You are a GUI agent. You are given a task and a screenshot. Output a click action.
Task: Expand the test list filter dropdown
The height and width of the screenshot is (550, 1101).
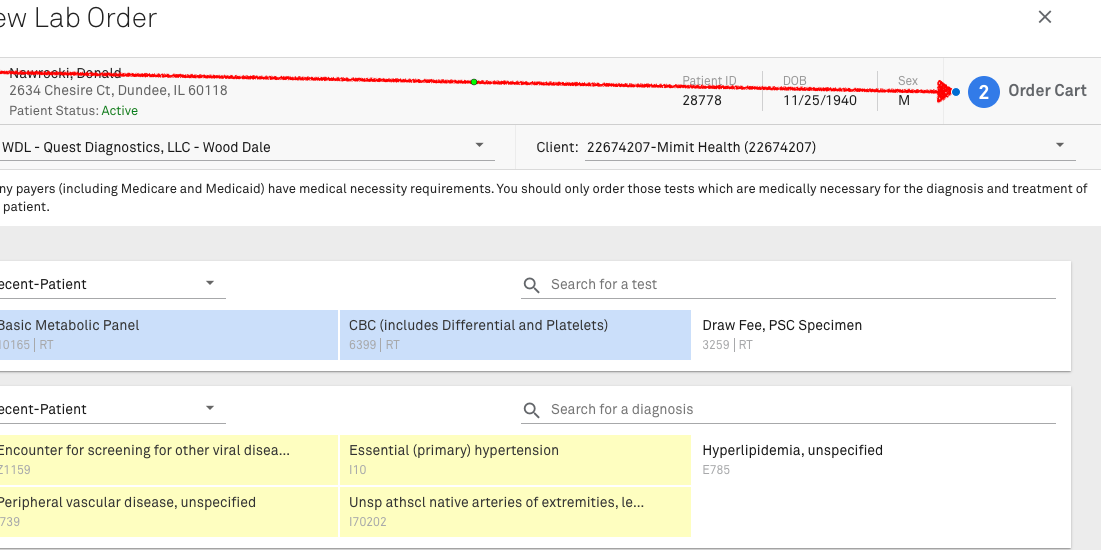coord(210,284)
